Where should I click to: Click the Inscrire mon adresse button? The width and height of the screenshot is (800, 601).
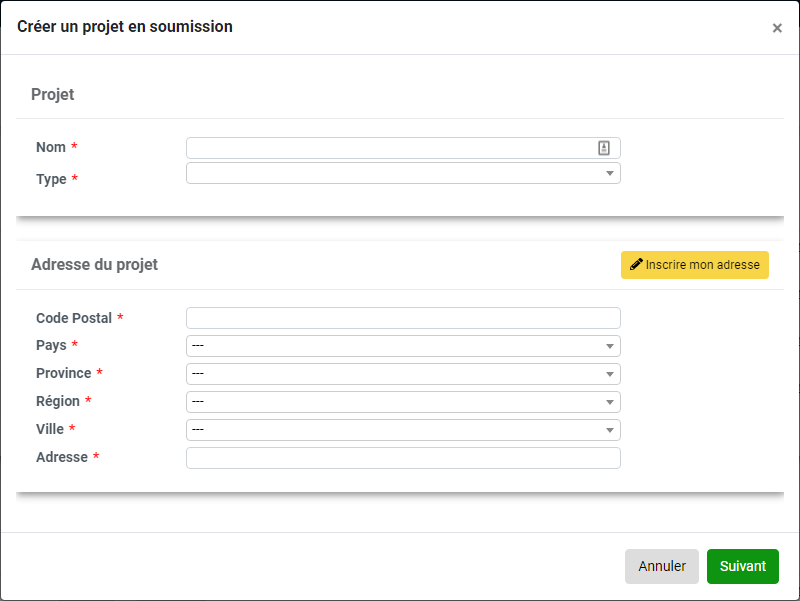tap(694, 265)
